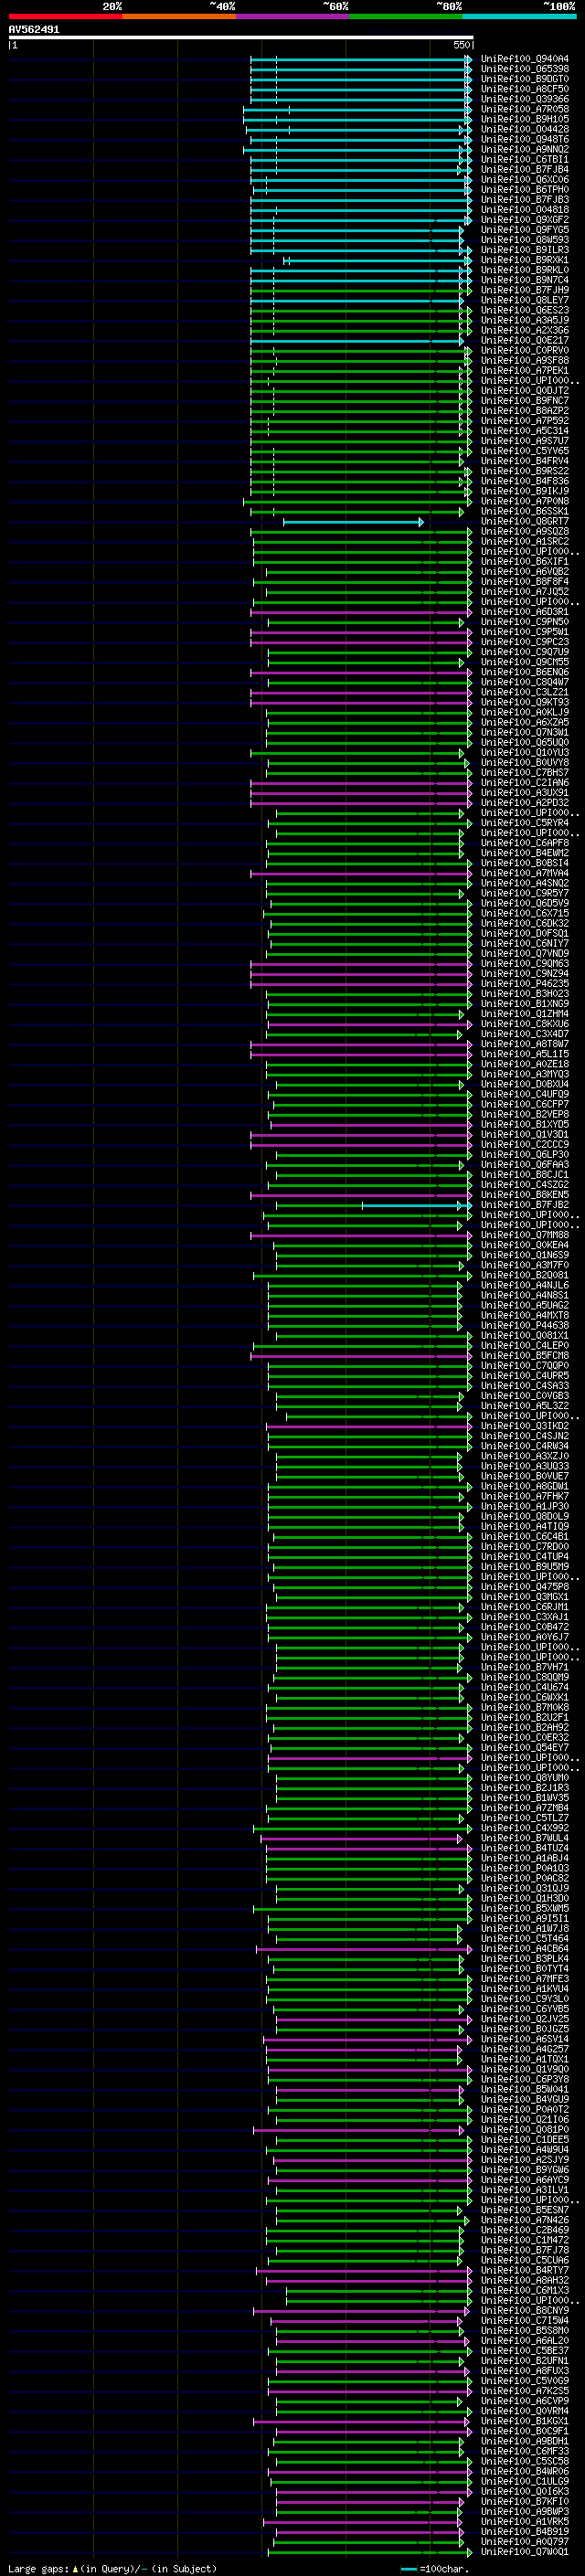Click the UniRef100_C3LZ21 label
This screenshot has width=585, height=2576.
pos(524,692)
